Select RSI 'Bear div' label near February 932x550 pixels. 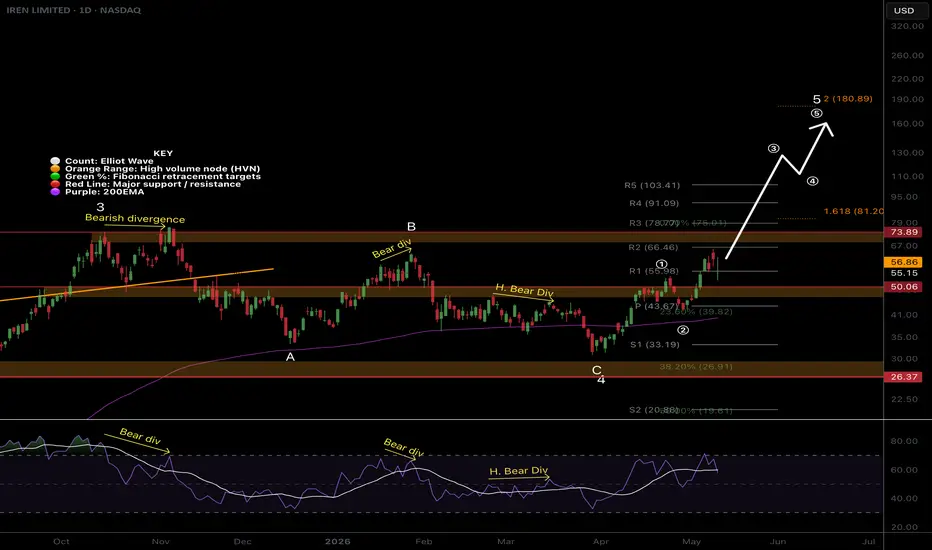(404, 448)
